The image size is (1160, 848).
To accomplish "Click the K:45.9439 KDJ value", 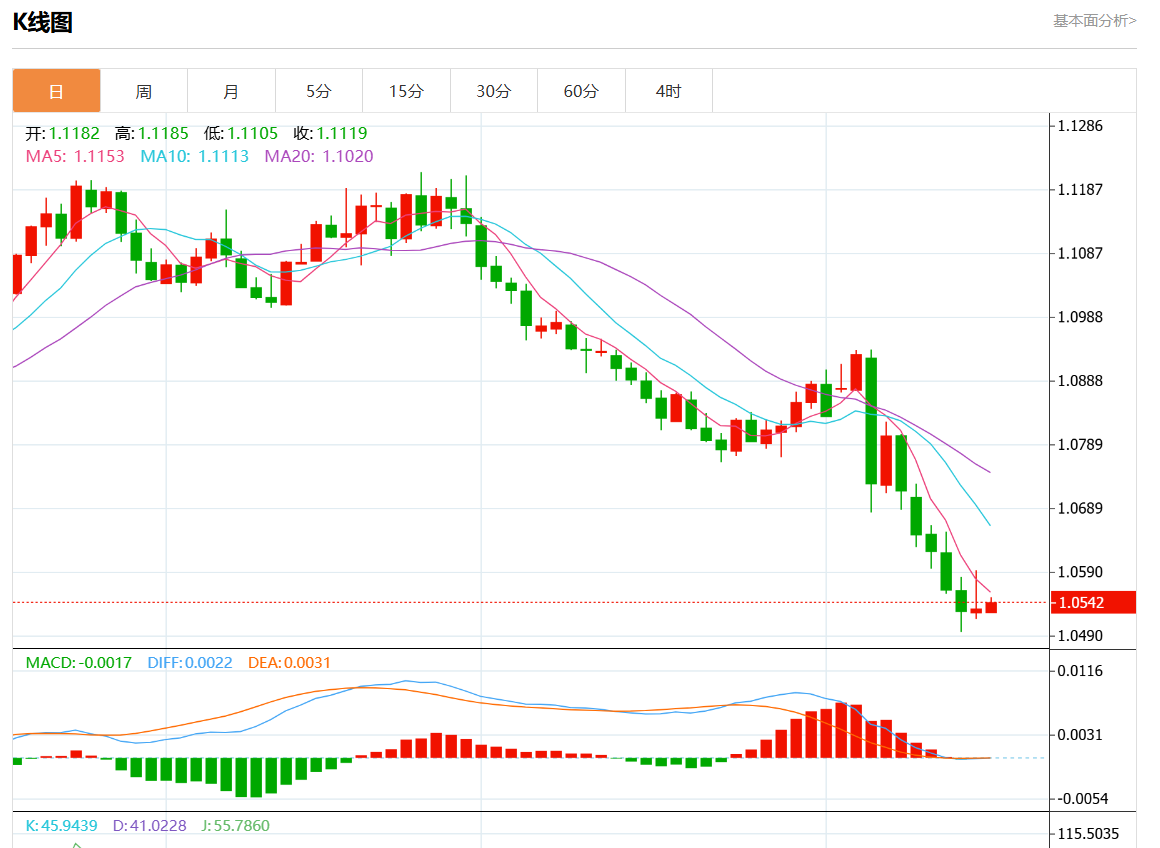I will click(61, 825).
